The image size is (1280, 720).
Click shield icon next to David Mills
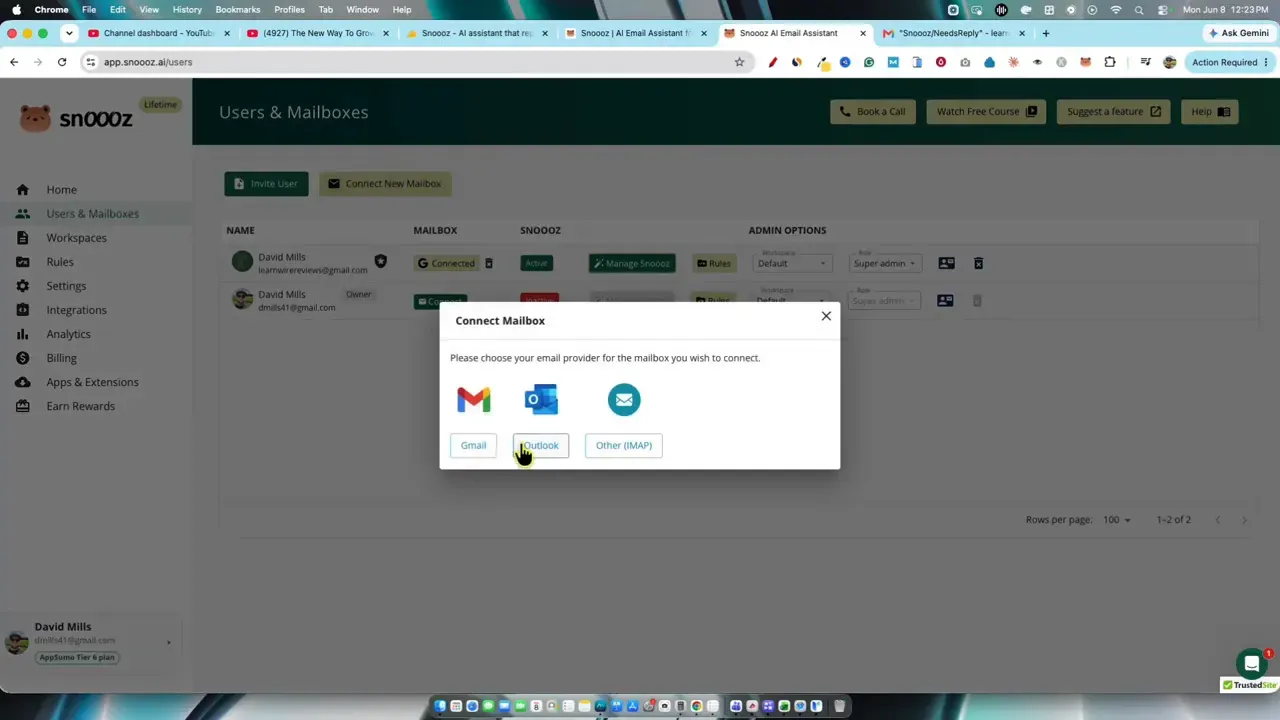(380, 261)
